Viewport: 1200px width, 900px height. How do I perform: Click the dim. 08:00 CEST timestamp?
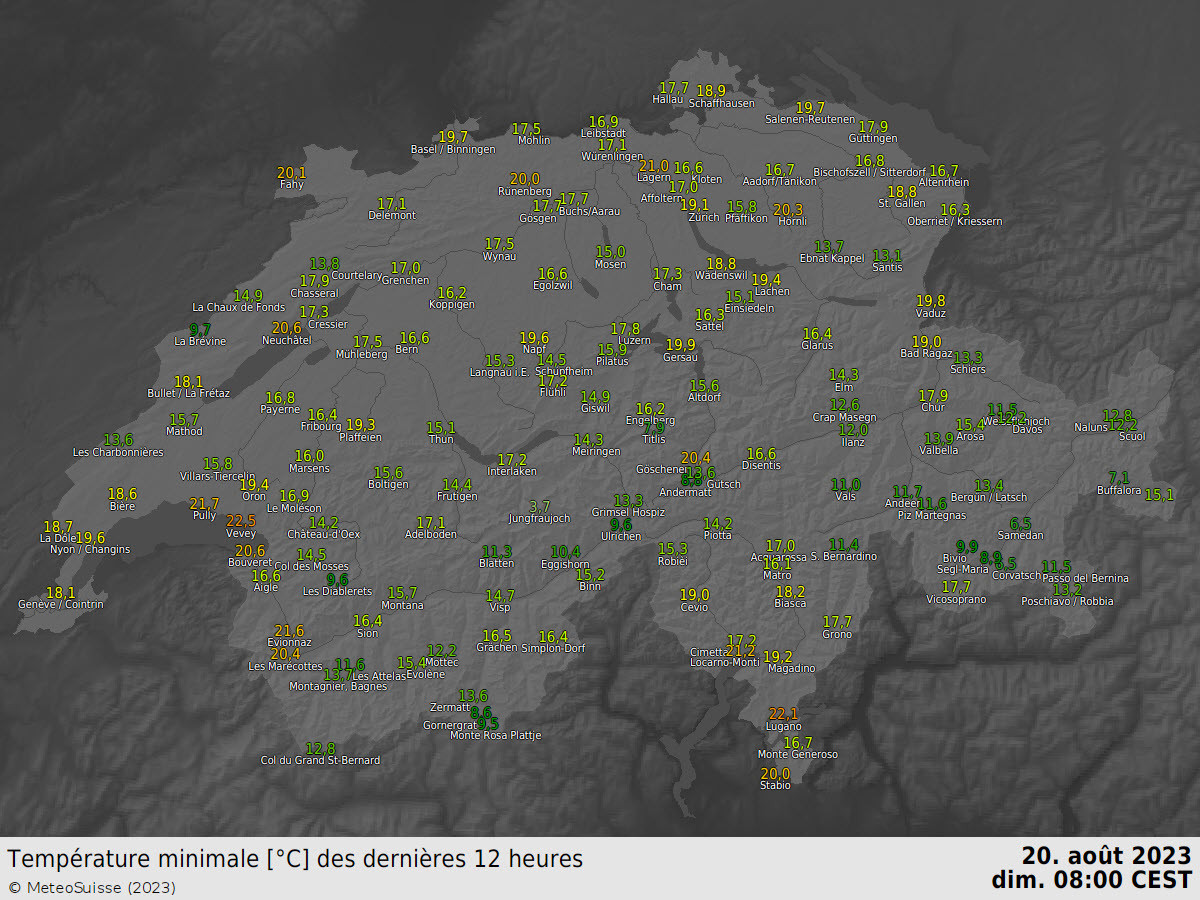1091,880
